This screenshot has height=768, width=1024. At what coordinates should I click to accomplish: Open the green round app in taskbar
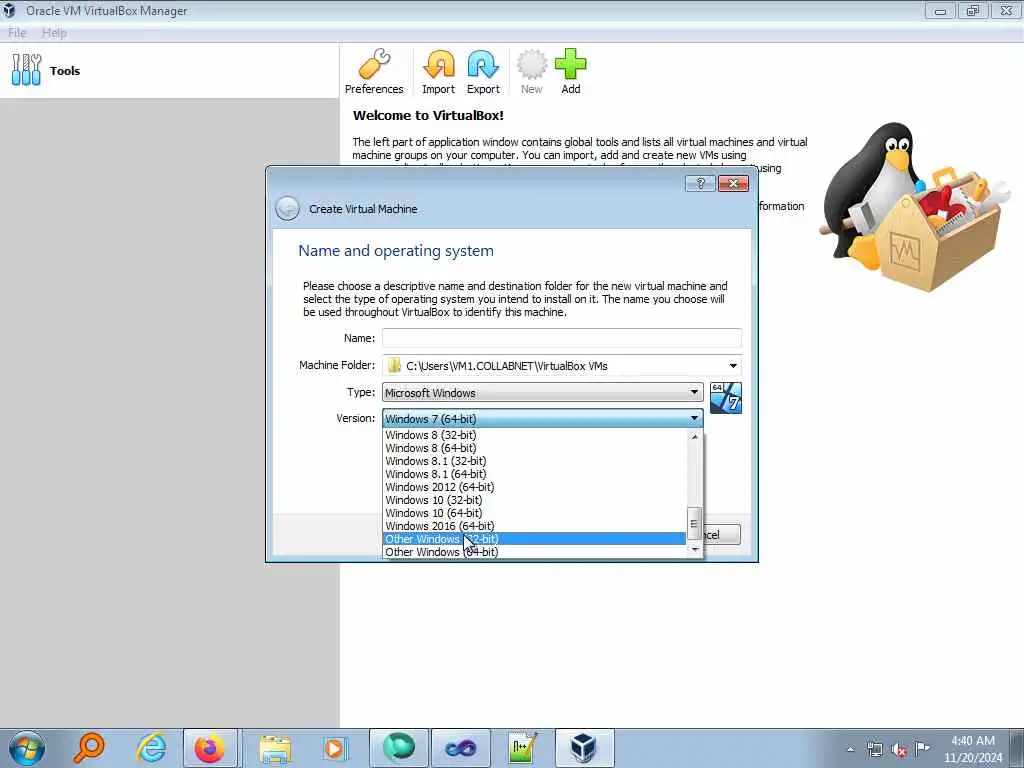399,748
